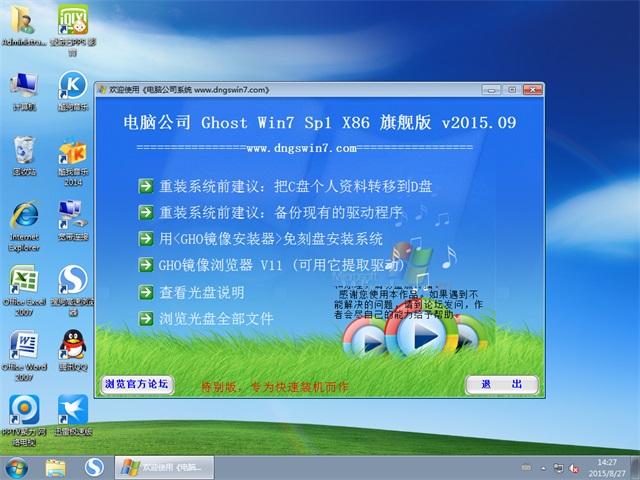Select 重装系统前建议:备份现有的驱动程序
Image resolution: width=640 pixels, height=480 pixels.
280,212
